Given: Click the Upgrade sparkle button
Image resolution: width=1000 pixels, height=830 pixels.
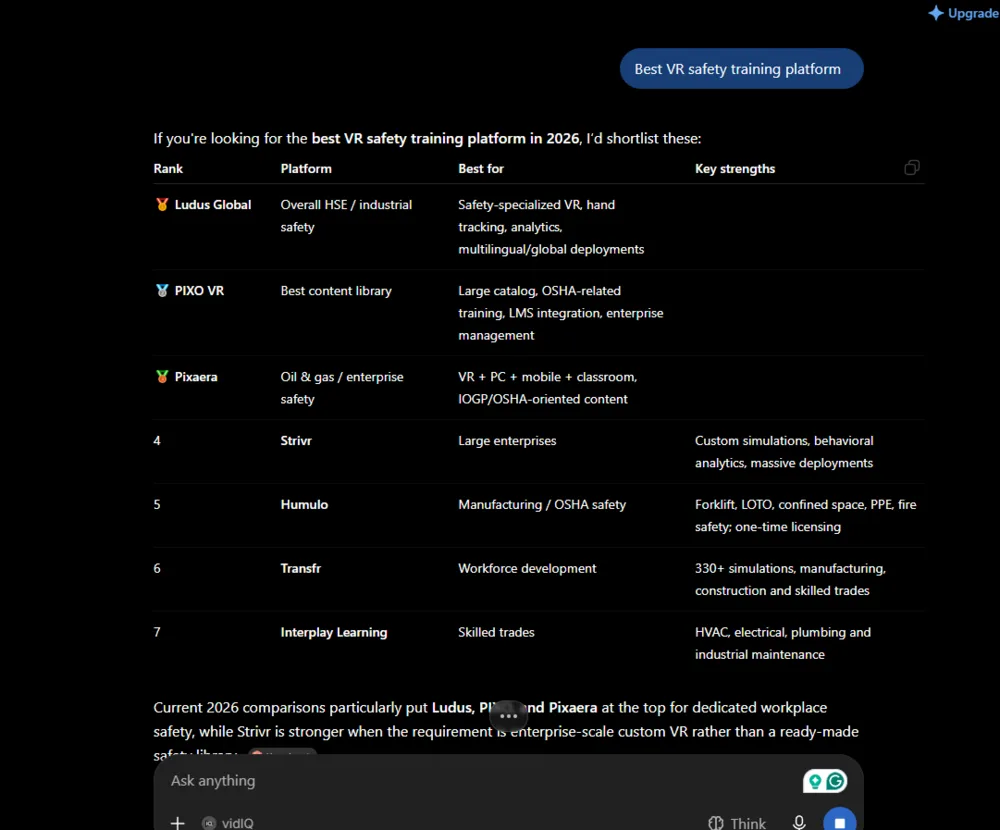Looking at the screenshot, I should coord(963,13).
